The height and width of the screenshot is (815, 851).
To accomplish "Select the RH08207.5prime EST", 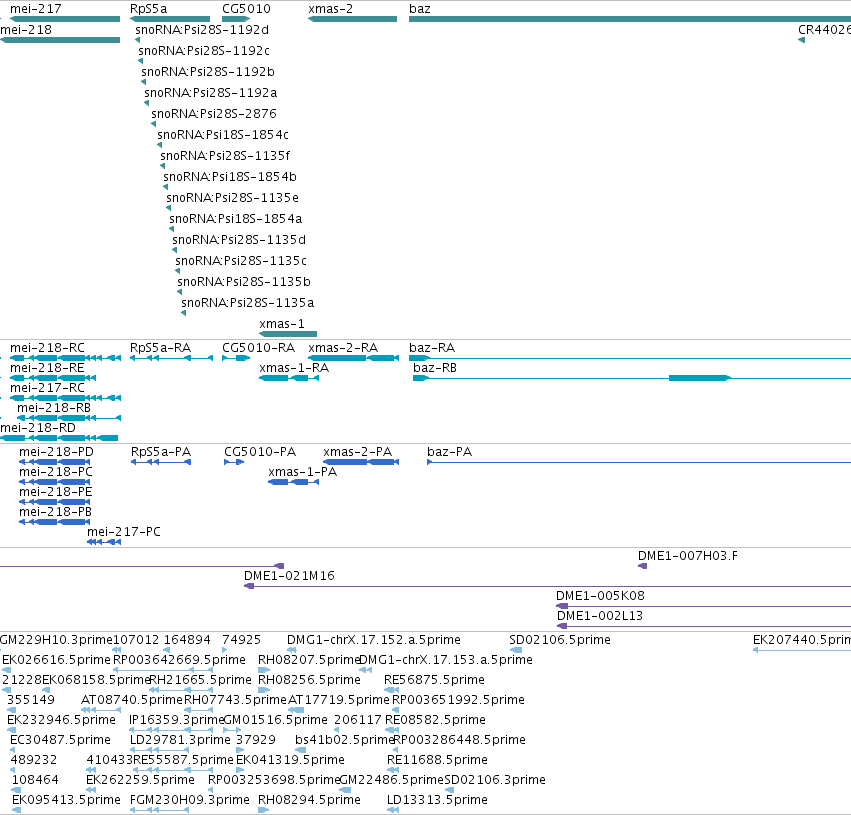I will pos(264,670).
